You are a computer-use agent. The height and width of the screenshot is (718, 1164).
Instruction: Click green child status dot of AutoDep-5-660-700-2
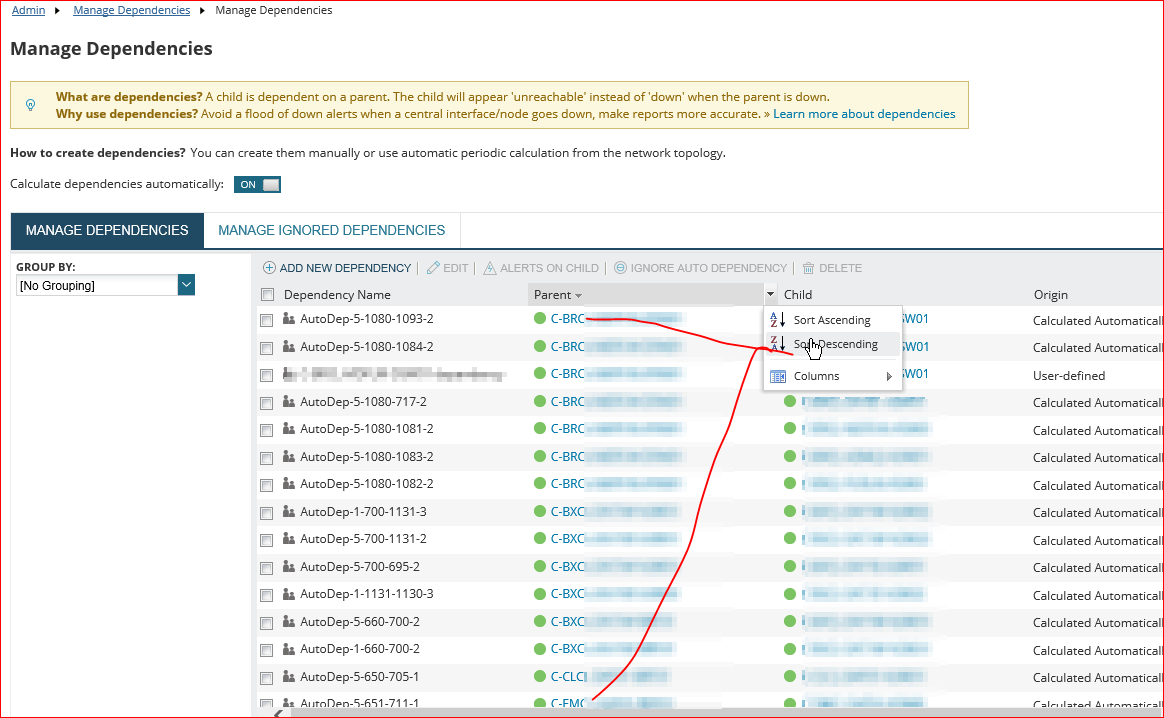click(x=790, y=621)
